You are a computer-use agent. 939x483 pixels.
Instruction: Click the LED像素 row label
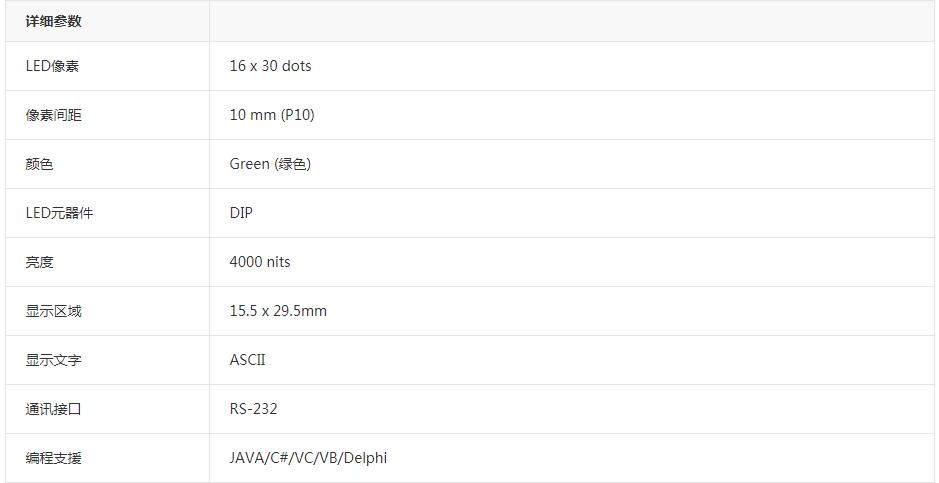click(52, 66)
